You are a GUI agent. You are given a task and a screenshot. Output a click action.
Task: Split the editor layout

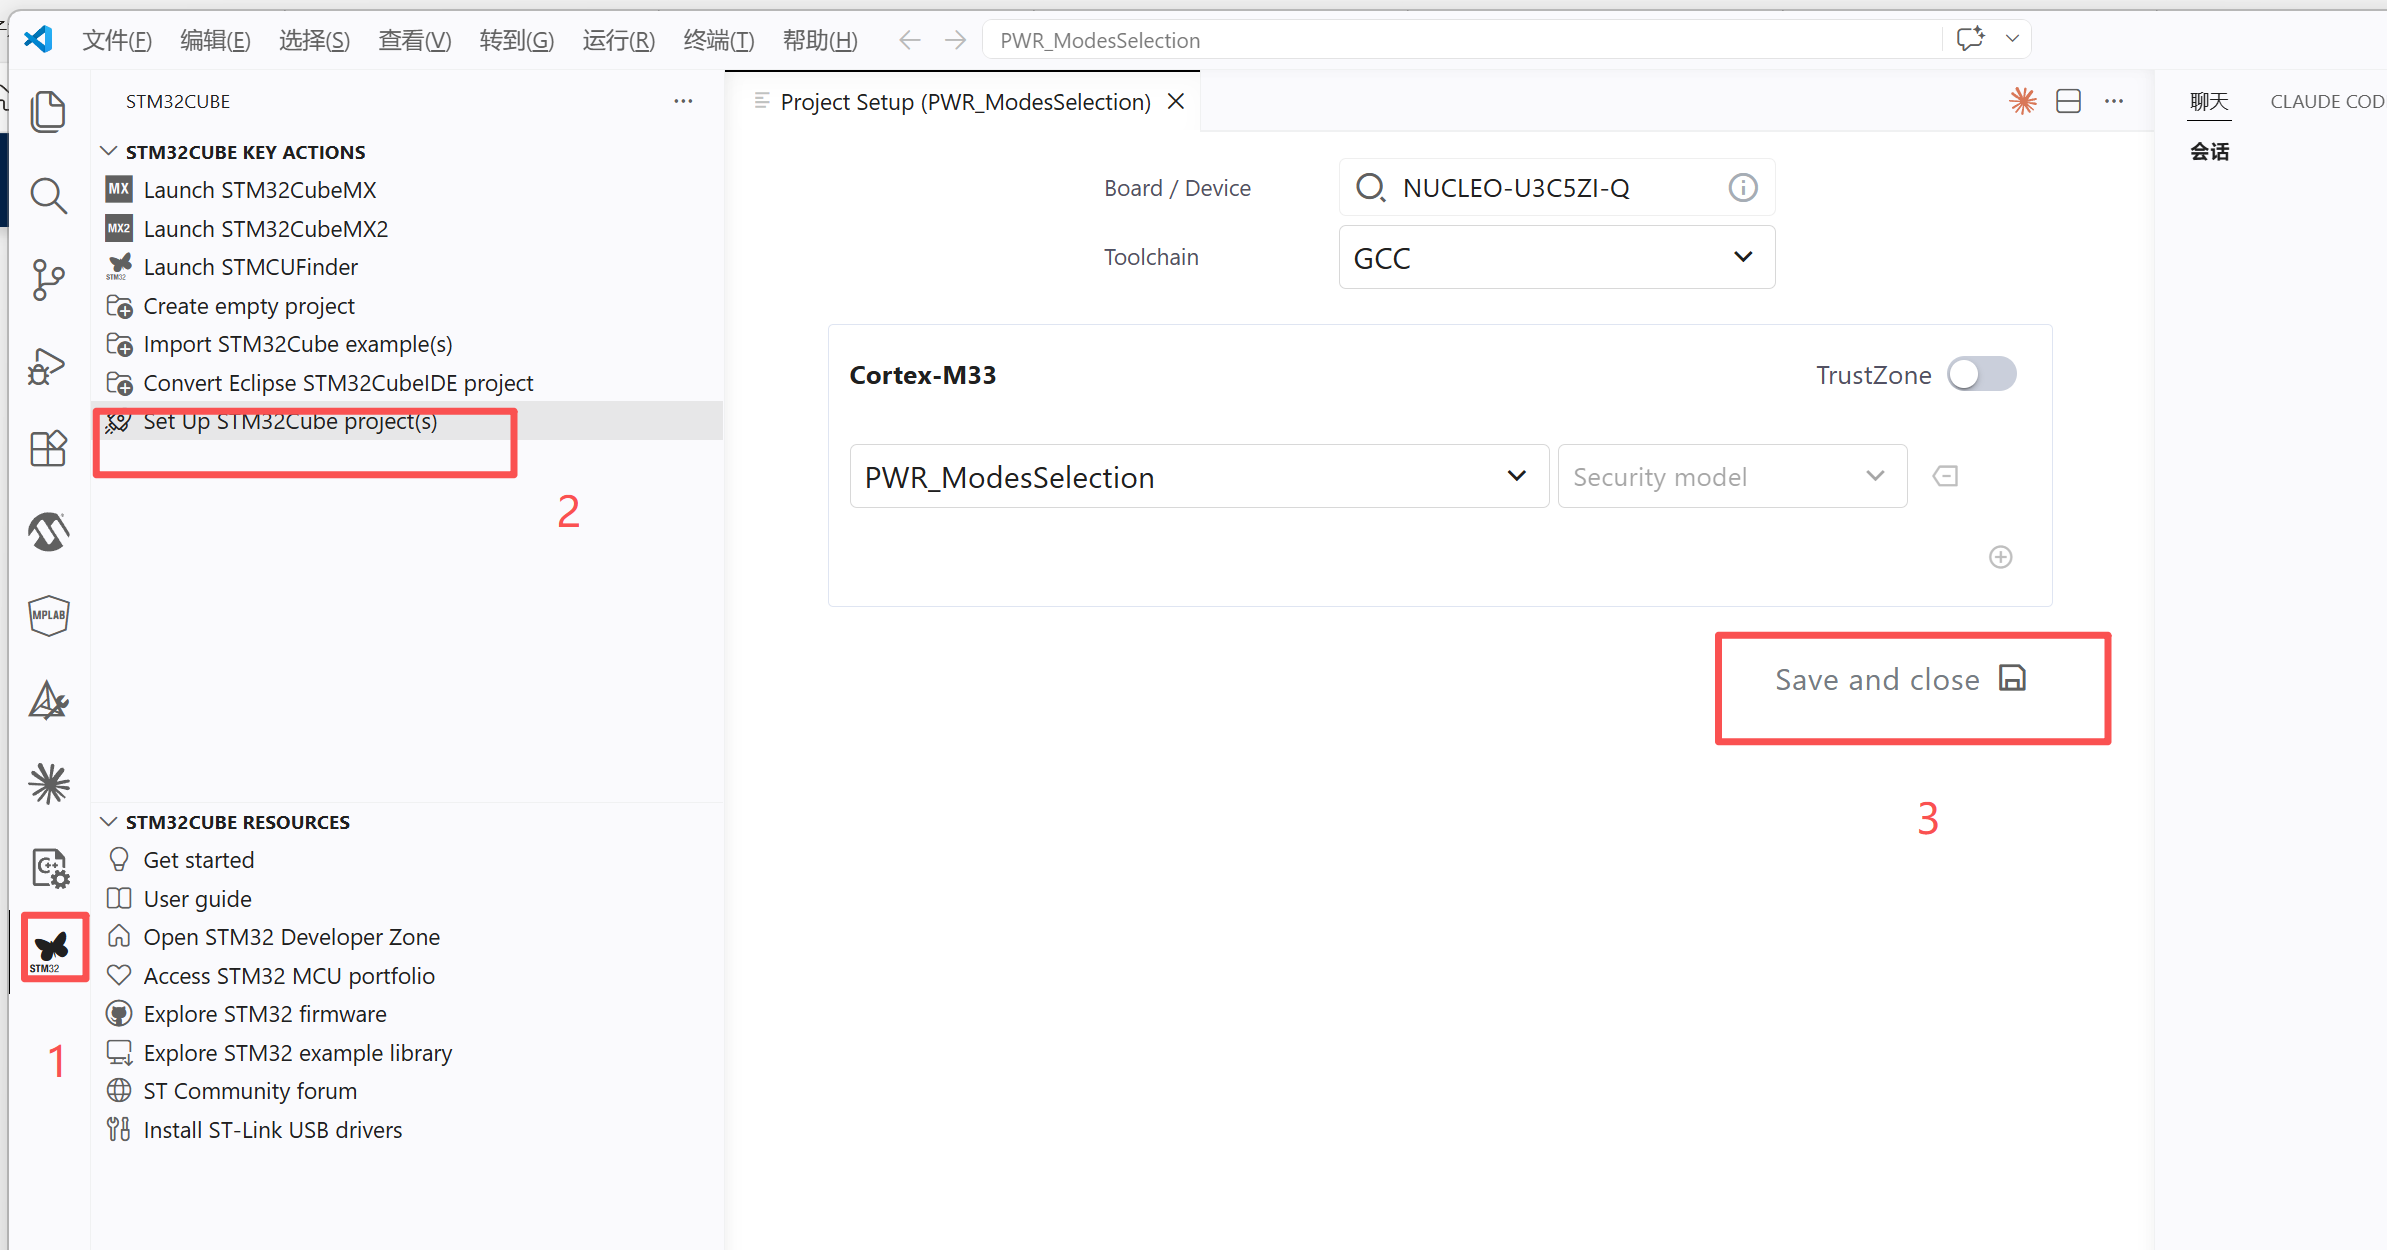[x=2068, y=101]
